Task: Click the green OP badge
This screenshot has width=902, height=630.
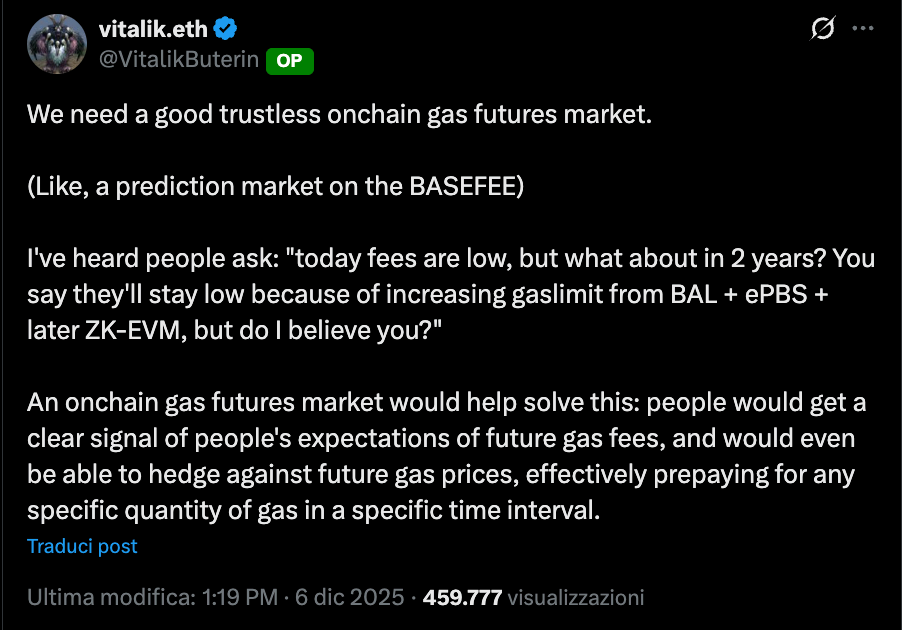Action: pyautogui.click(x=289, y=61)
